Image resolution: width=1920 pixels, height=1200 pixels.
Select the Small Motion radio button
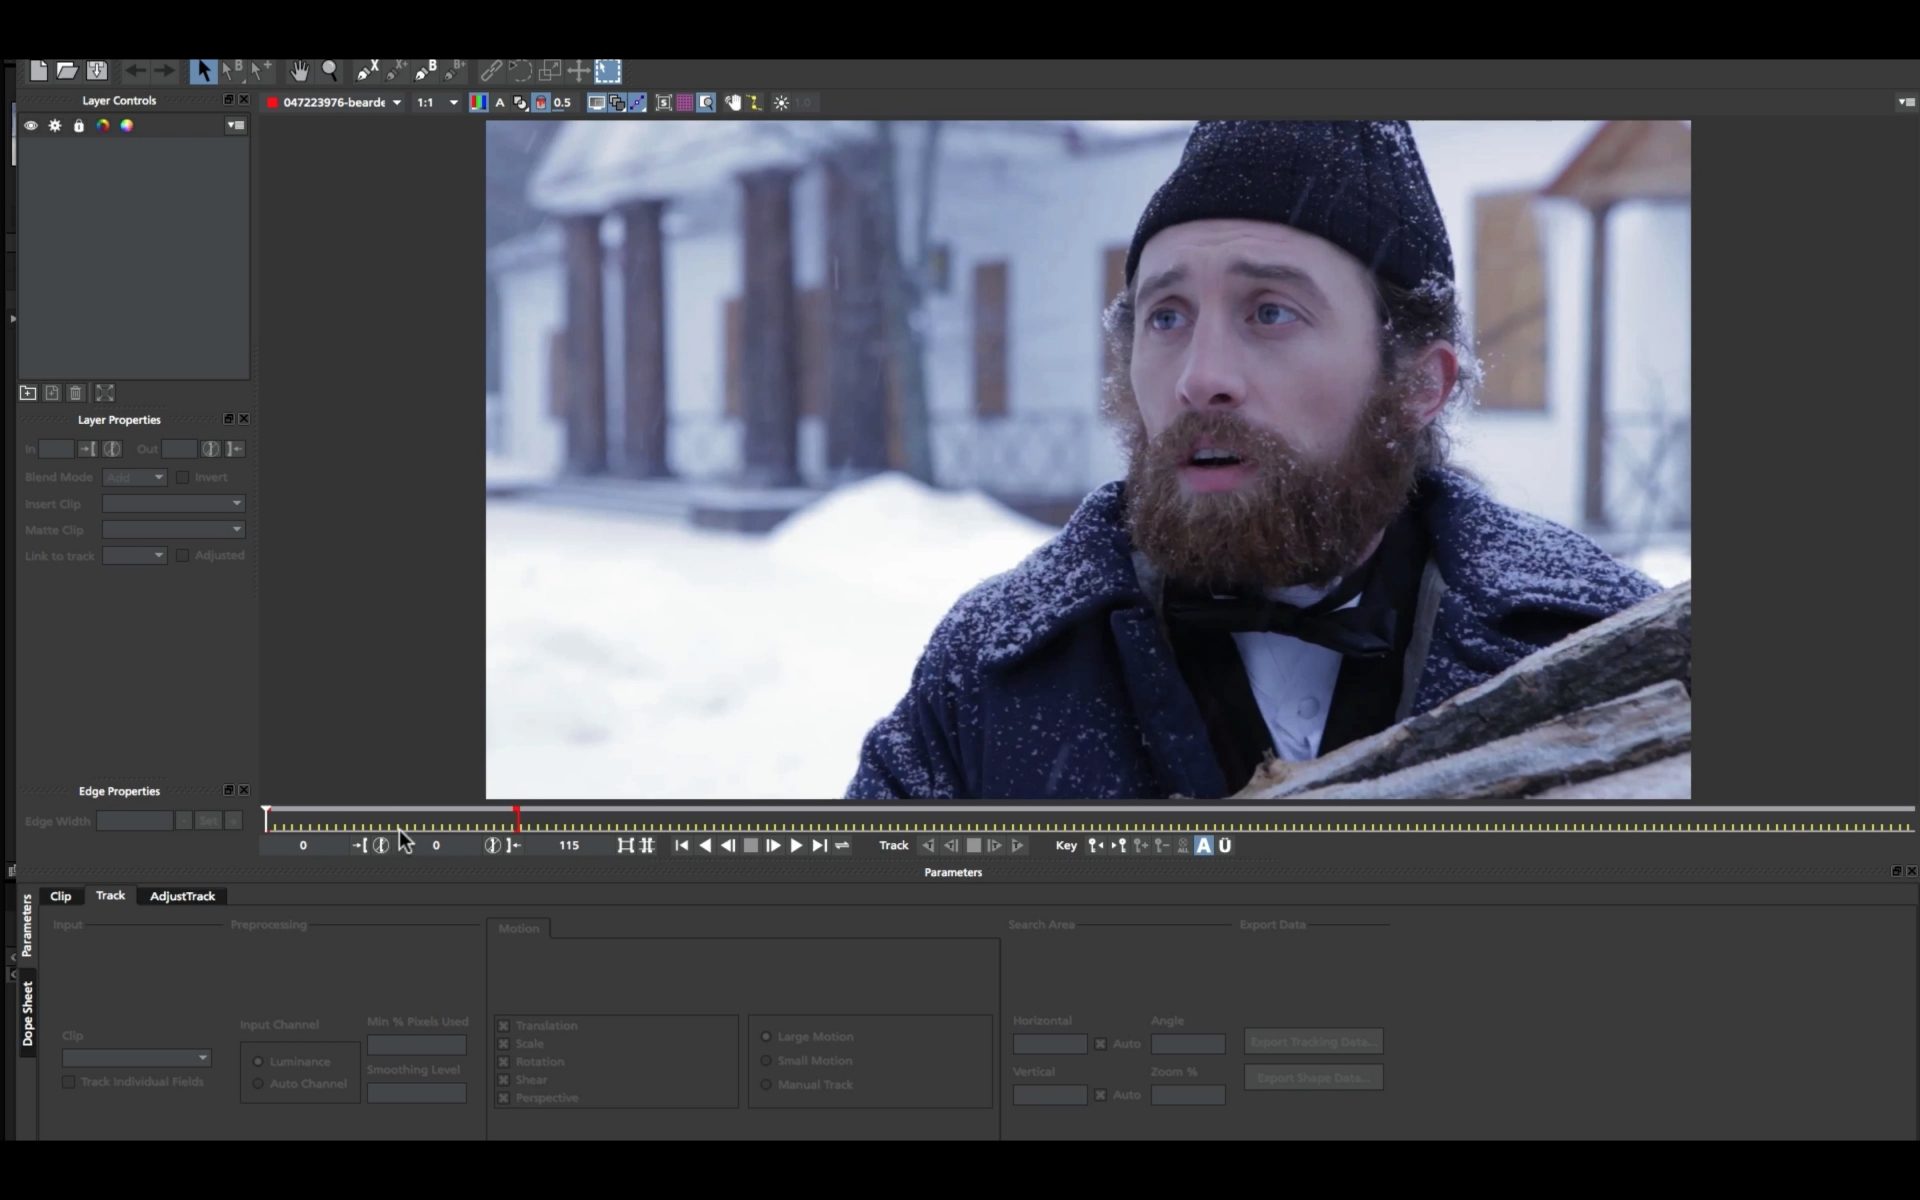tap(766, 1061)
